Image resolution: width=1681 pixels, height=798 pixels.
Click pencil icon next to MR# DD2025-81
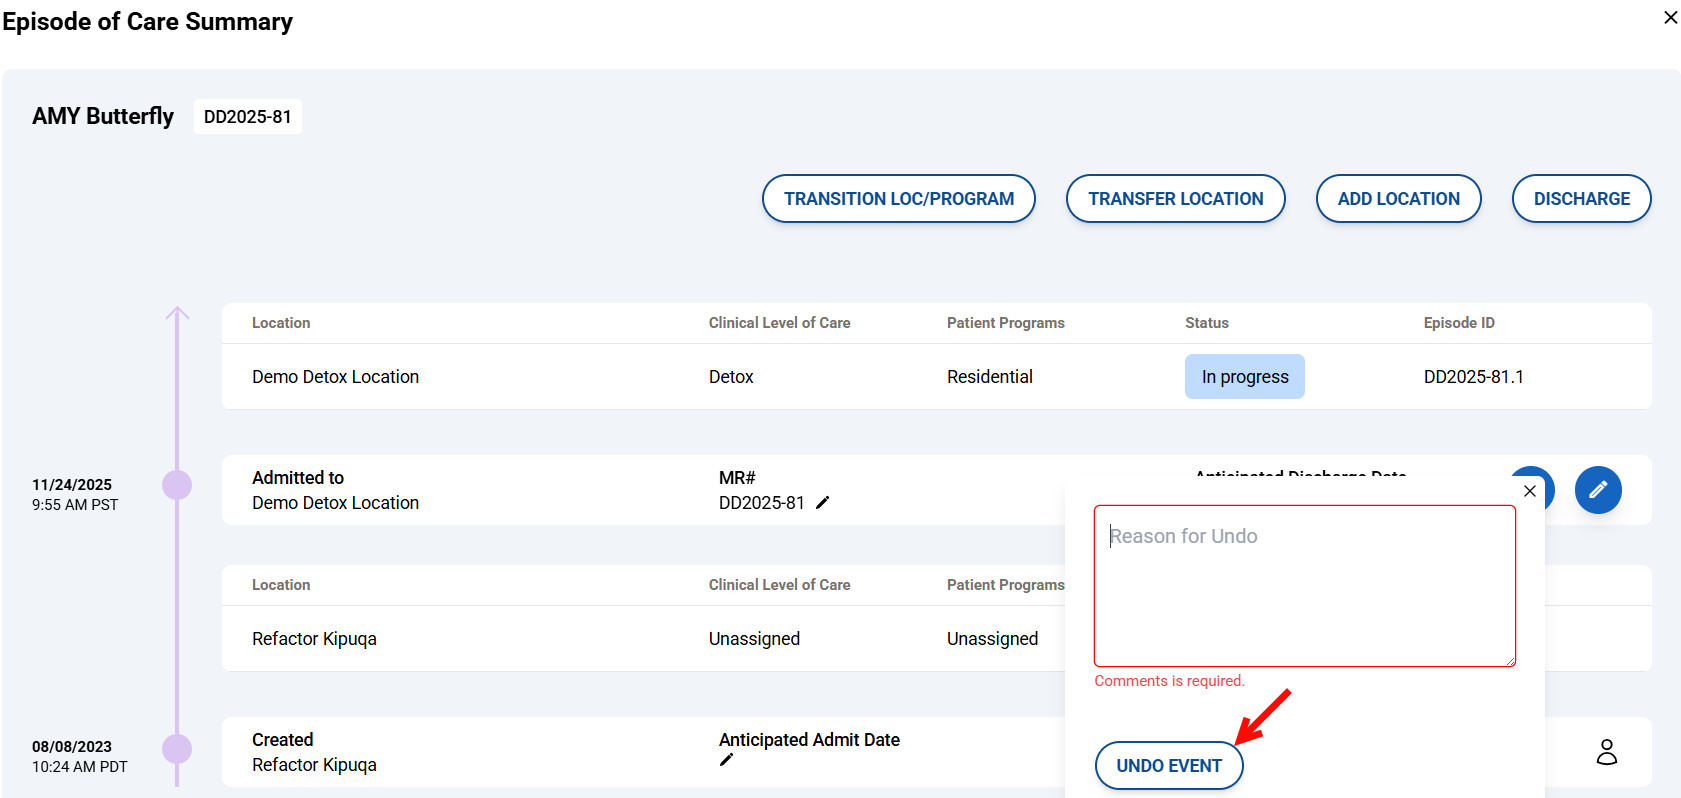pos(823,503)
